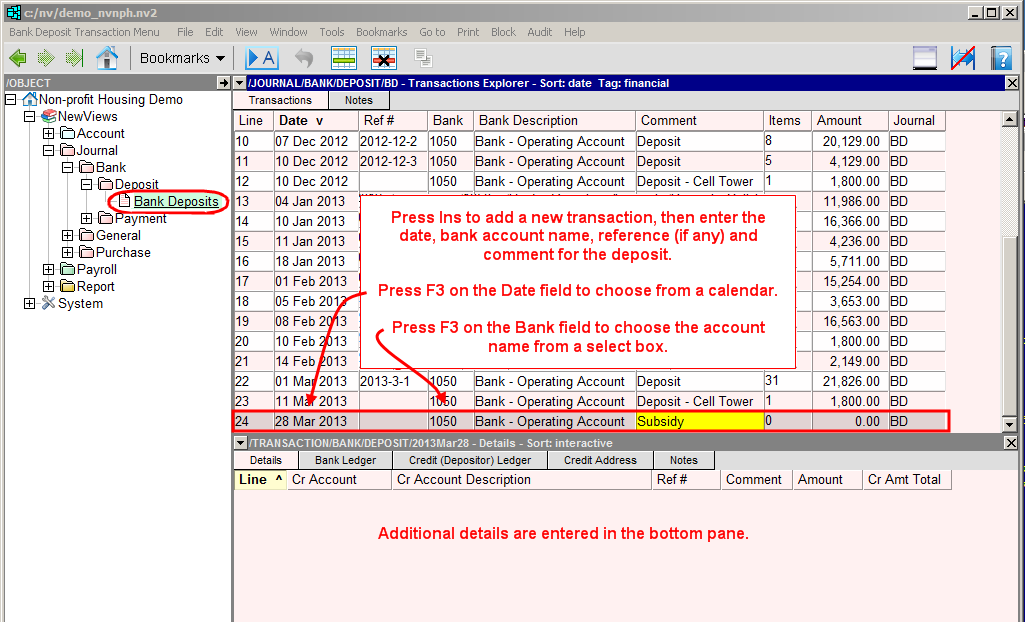Screen dimensions: 1025x622
Task: Click the disconnect icon with red slash
Action: coord(962,57)
